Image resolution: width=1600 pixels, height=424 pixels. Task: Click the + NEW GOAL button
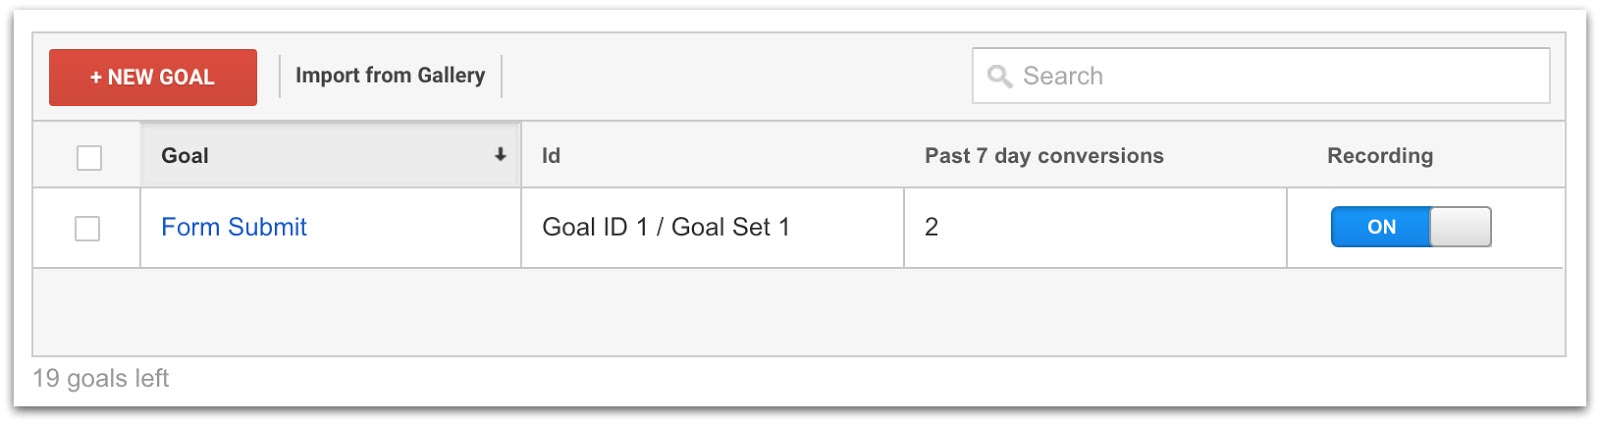[x=153, y=77]
